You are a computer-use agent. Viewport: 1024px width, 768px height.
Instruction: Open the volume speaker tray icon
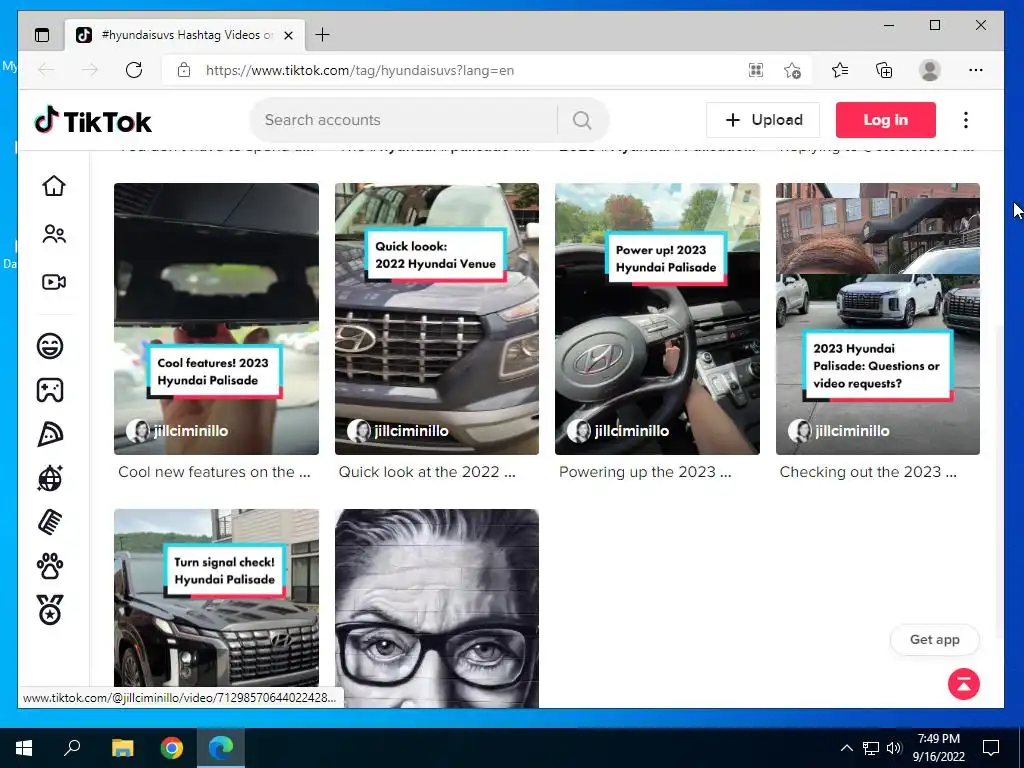point(895,748)
